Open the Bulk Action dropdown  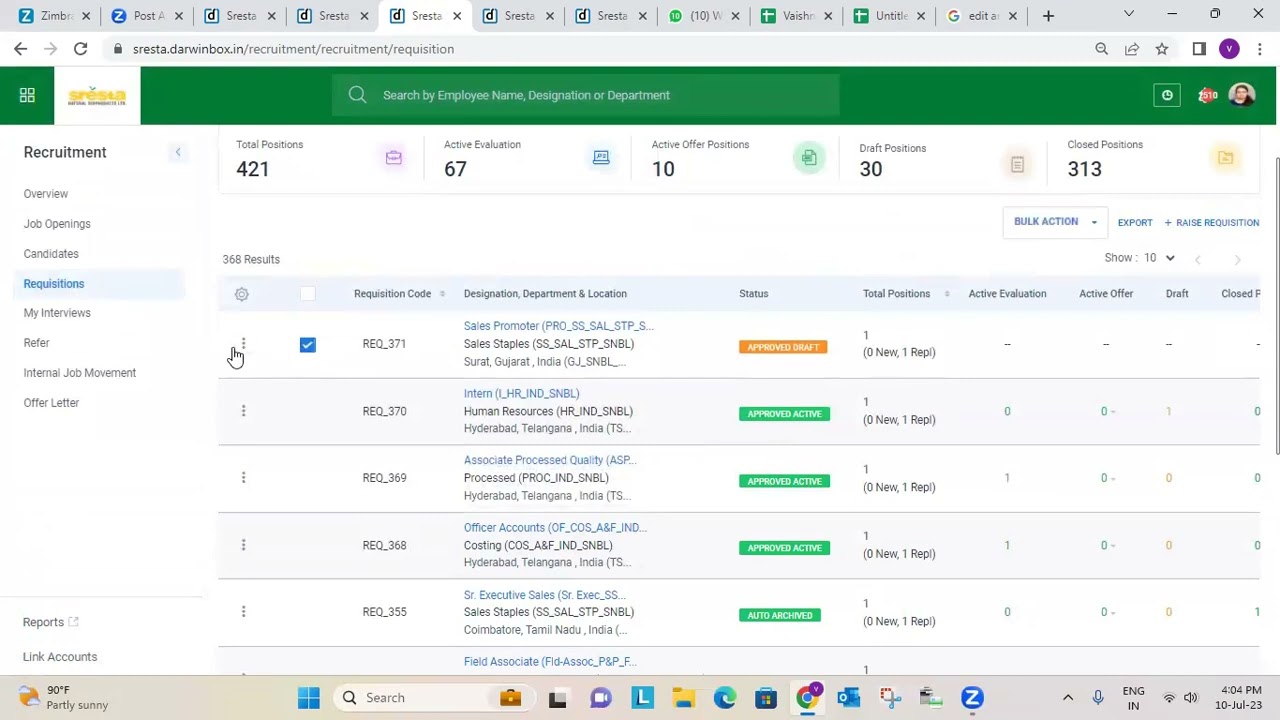(x=1055, y=222)
